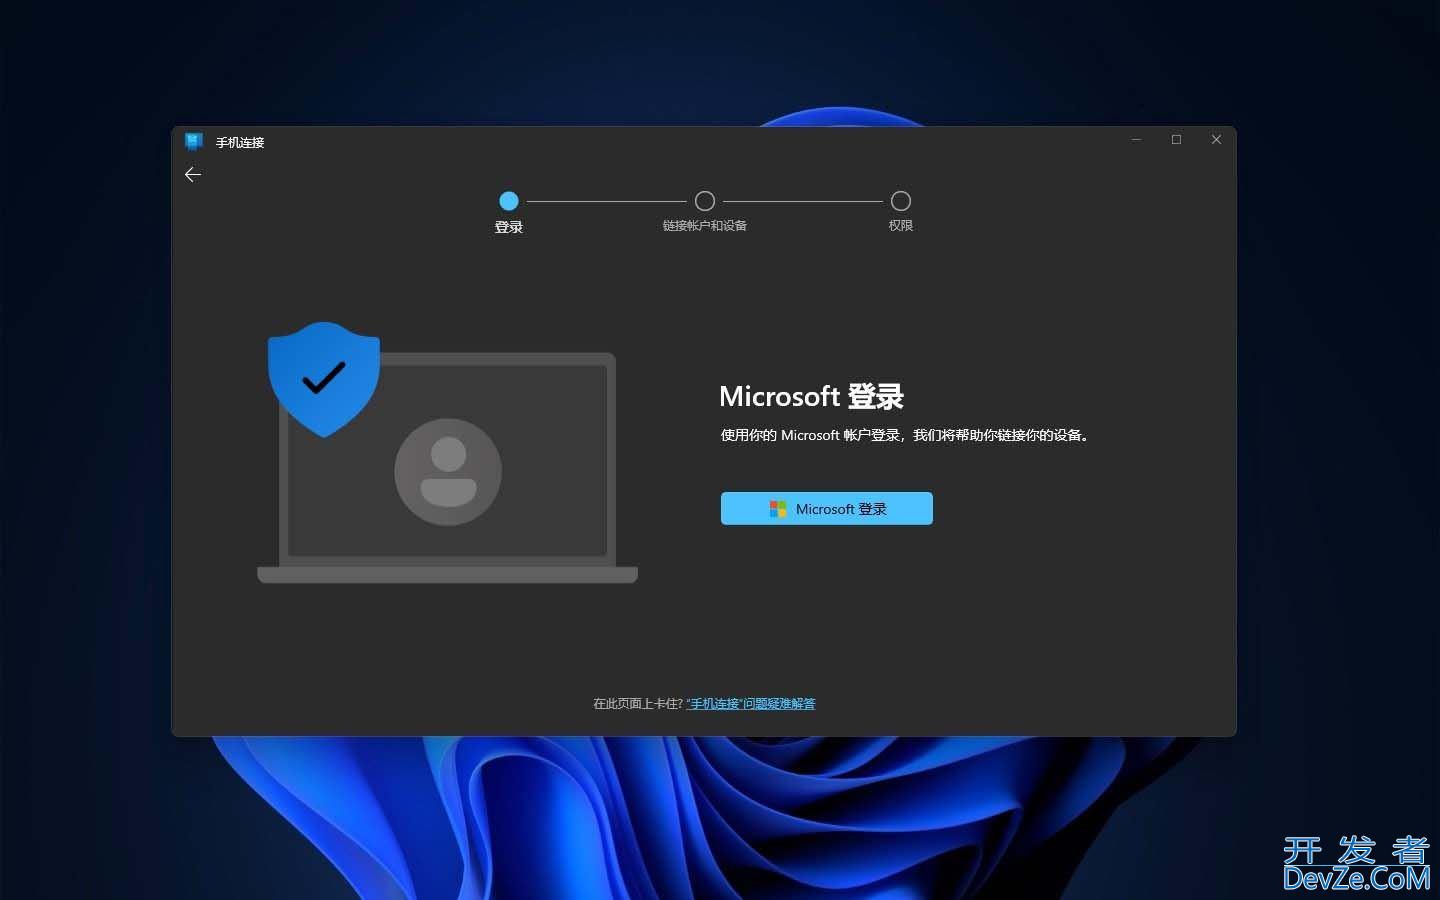Viewport: 1440px width, 900px height.
Task: Open the "手机连接"问题疑难解答 link
Action: [751, 704]
